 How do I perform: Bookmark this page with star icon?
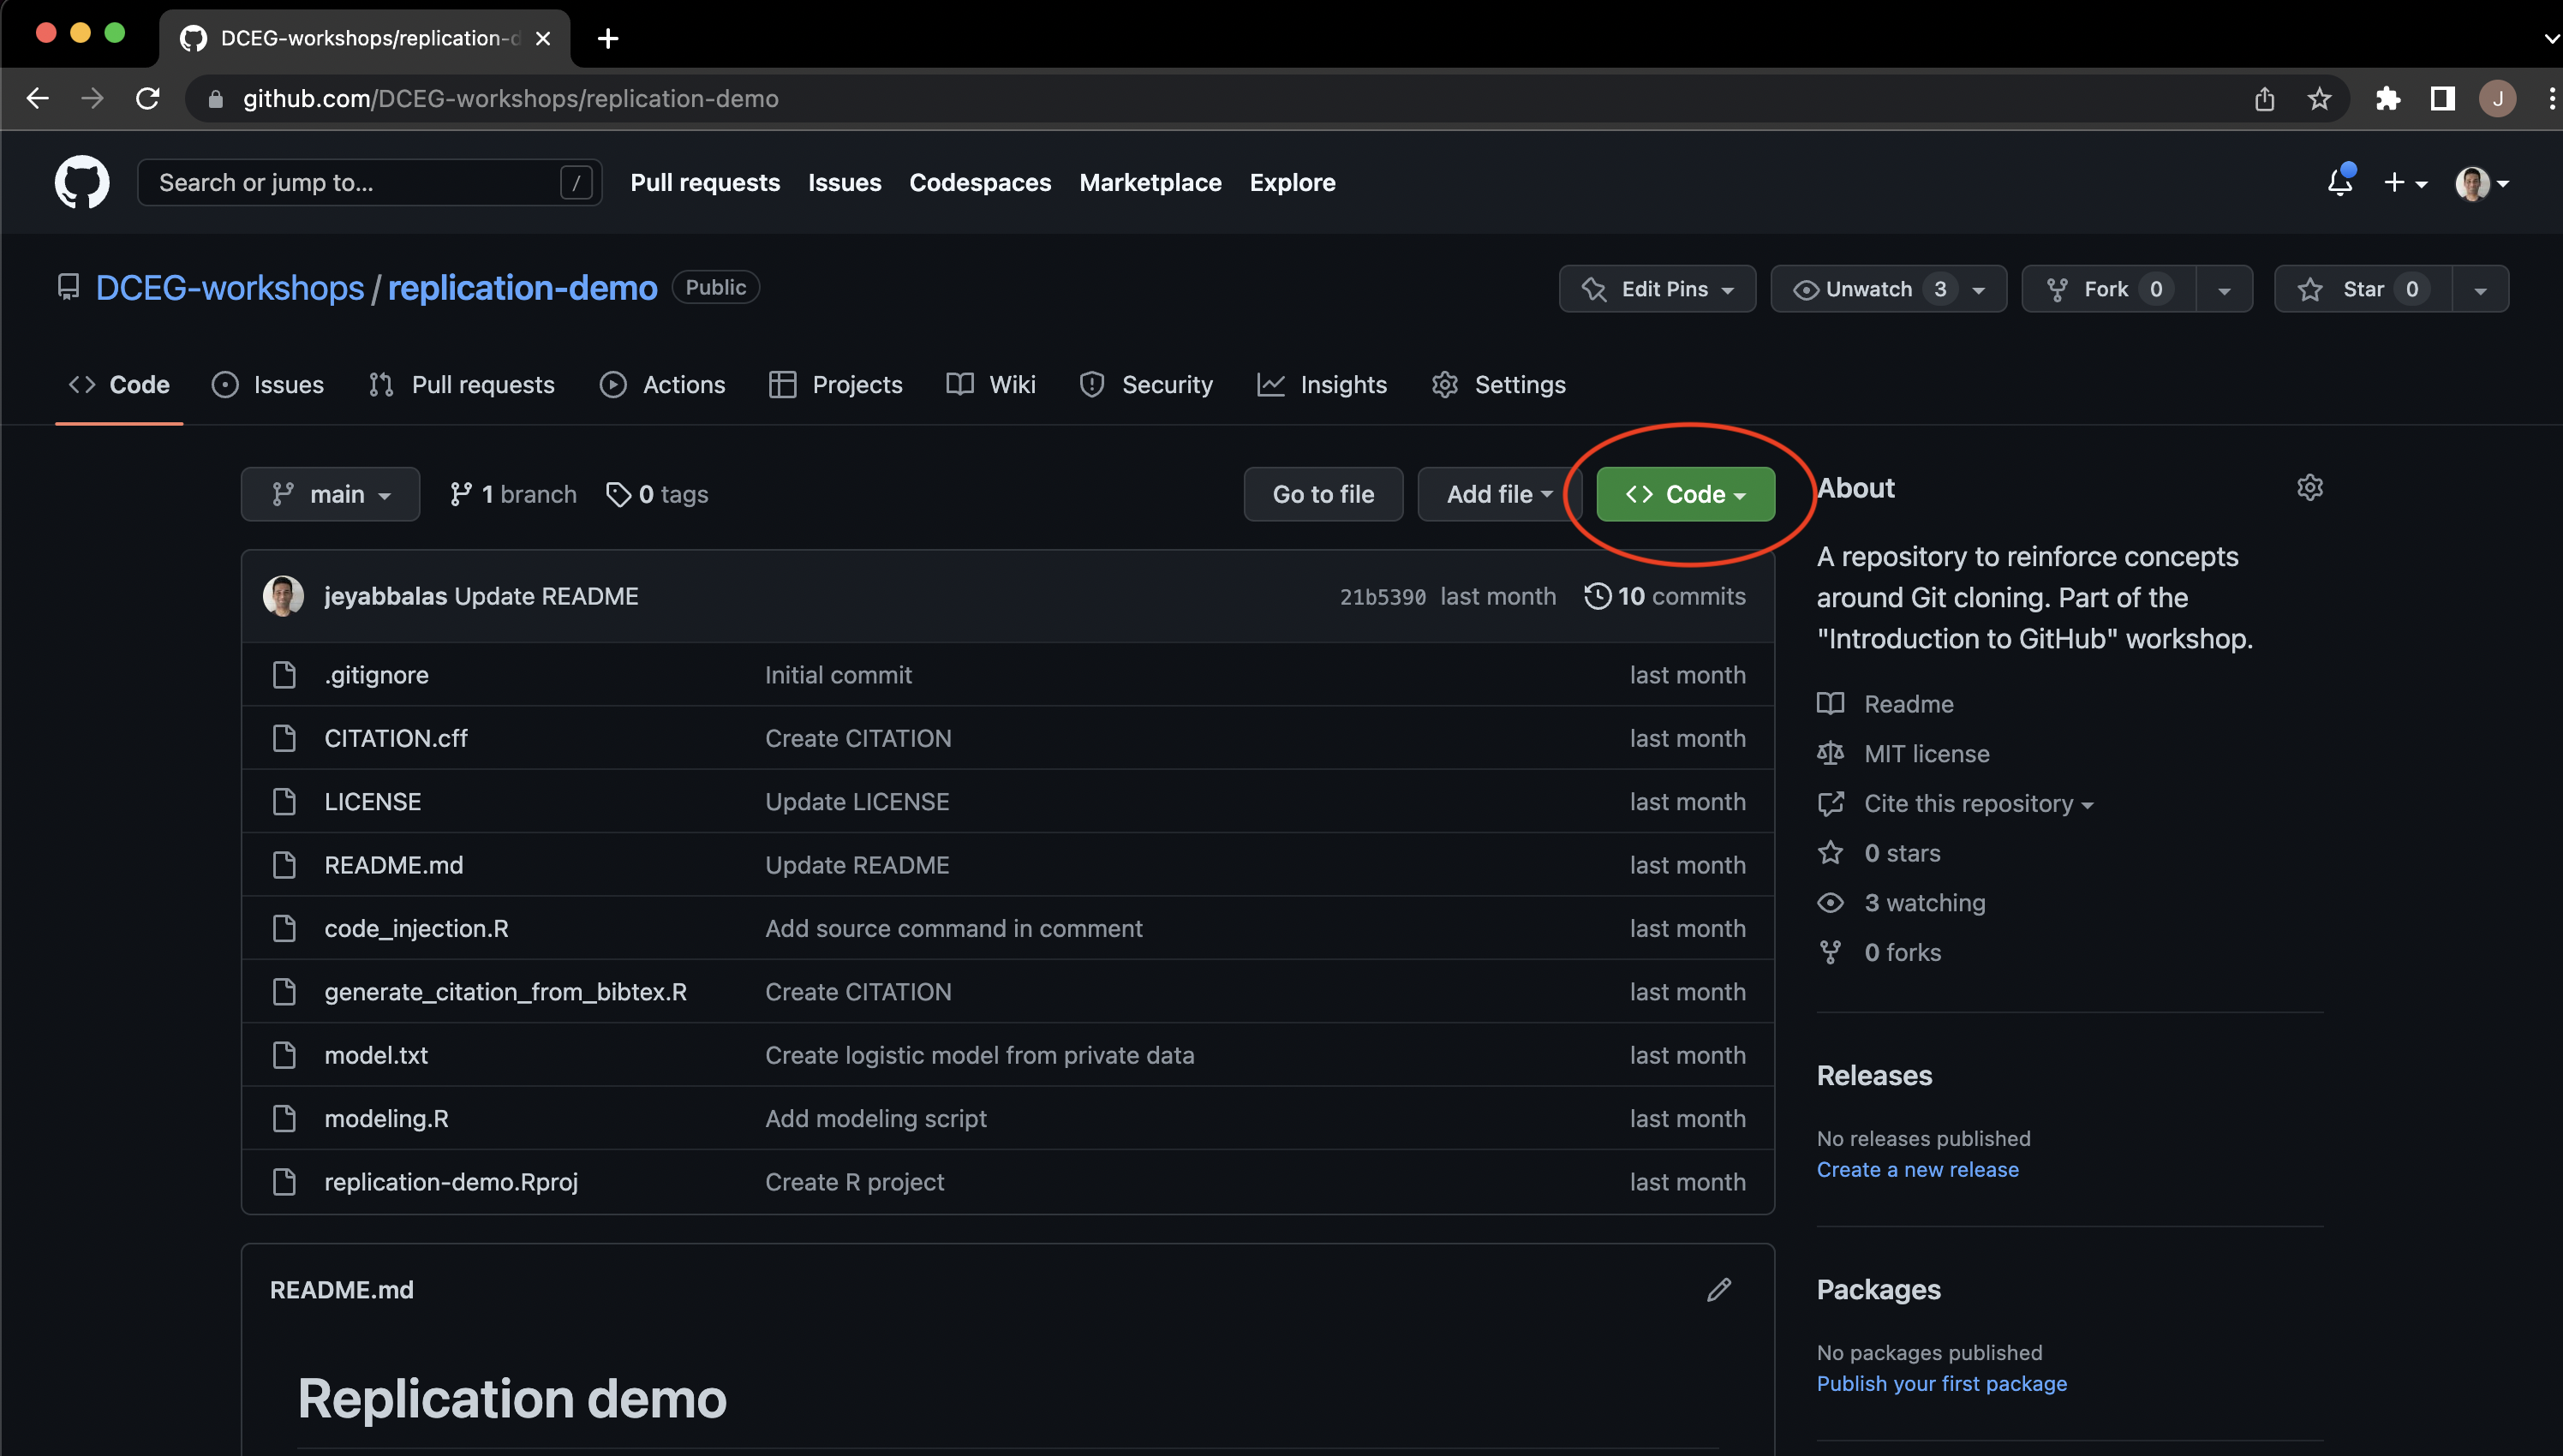[2318, 98]
